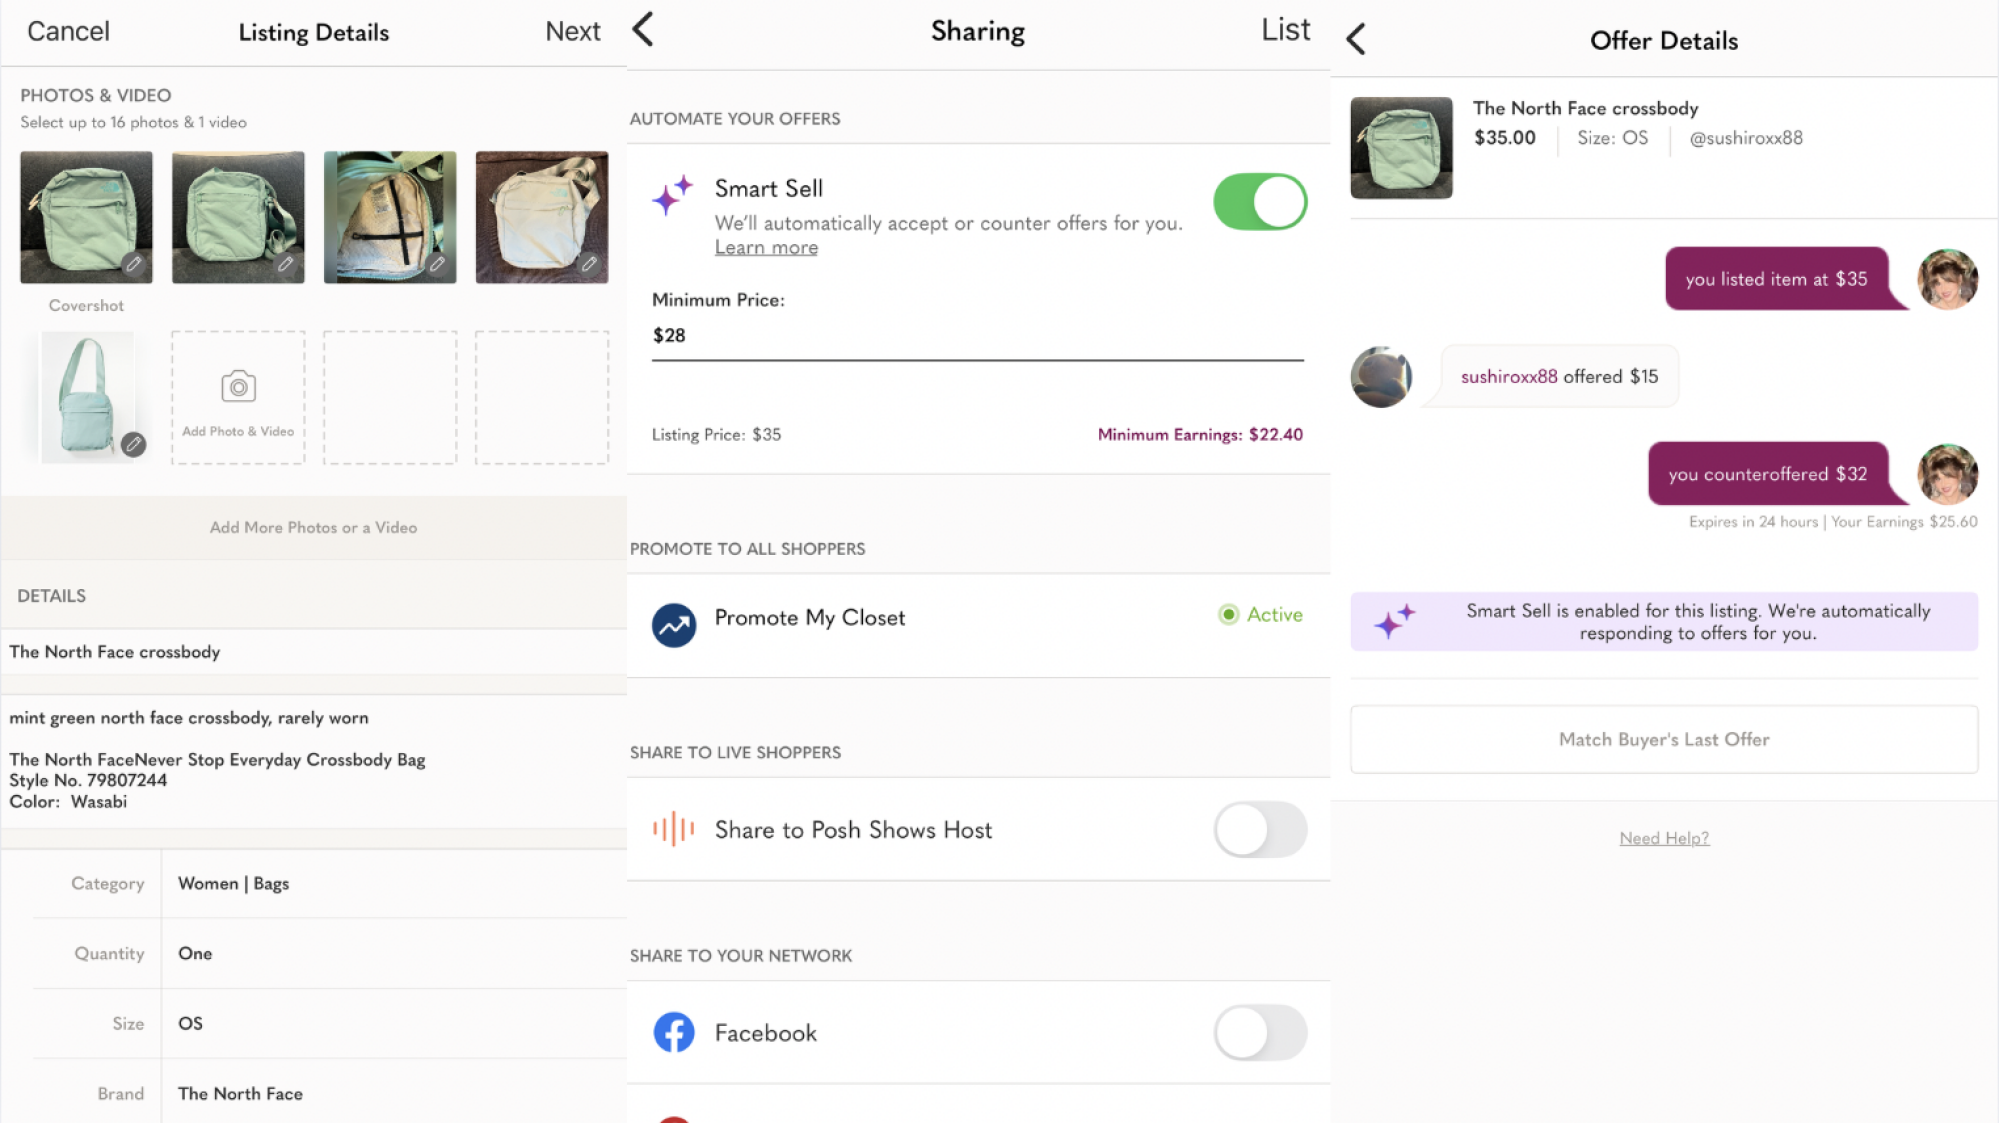Click the camera Add Photo & Video icon
Screen dimensions: 1999x1123
[x=238, y=387]
